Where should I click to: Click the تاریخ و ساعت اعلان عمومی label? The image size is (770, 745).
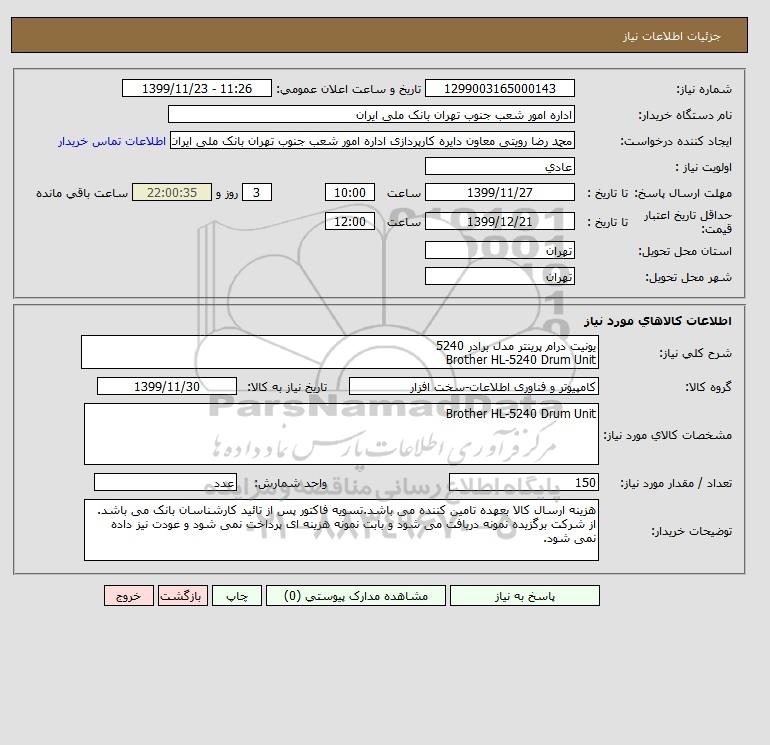click(x=349, y=89)
